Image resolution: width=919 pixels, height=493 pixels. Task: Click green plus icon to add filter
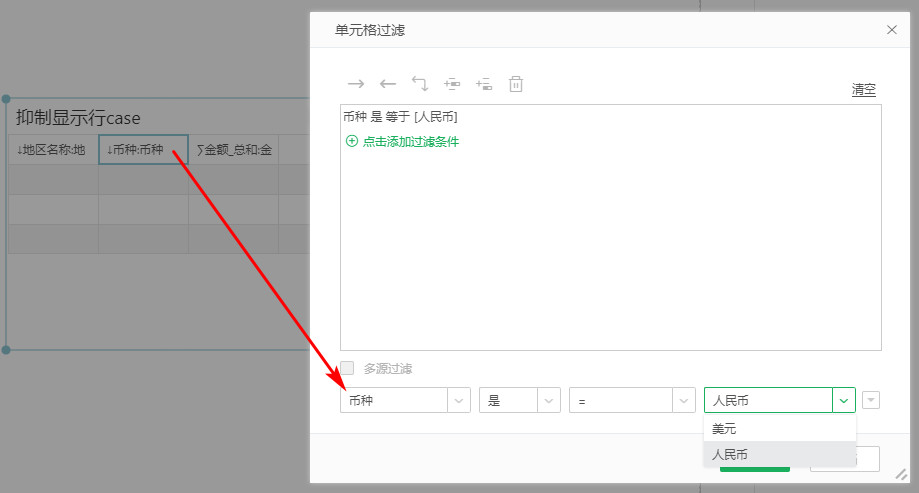pos(351,141)
